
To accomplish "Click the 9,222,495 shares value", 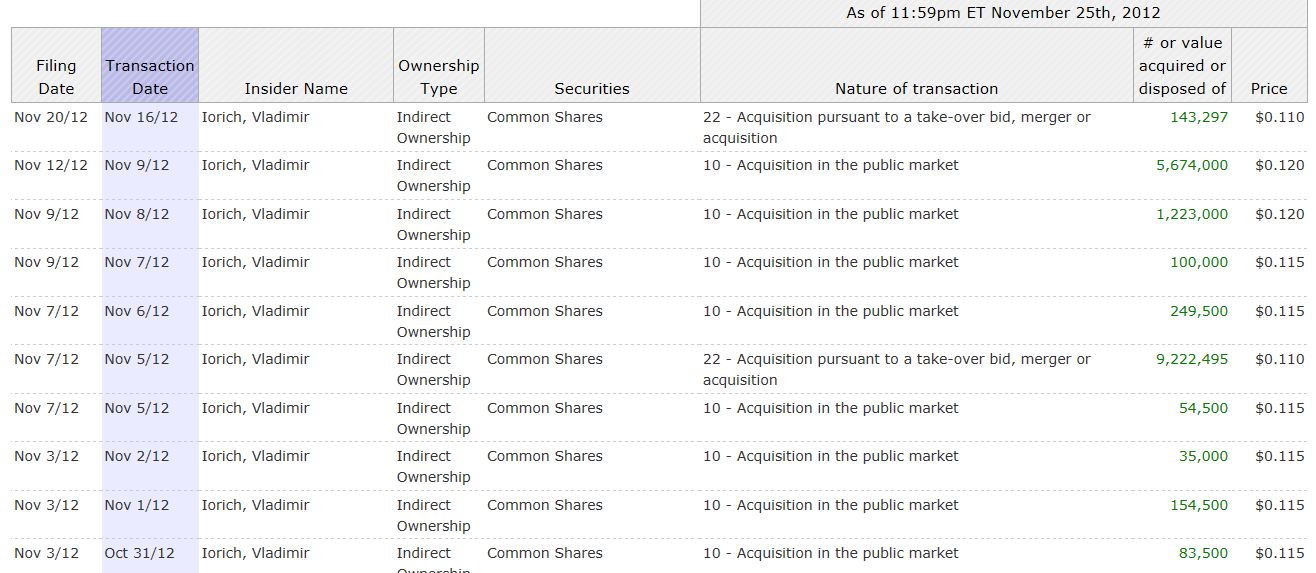I will pyautogui.click(x=1192, y=359).
